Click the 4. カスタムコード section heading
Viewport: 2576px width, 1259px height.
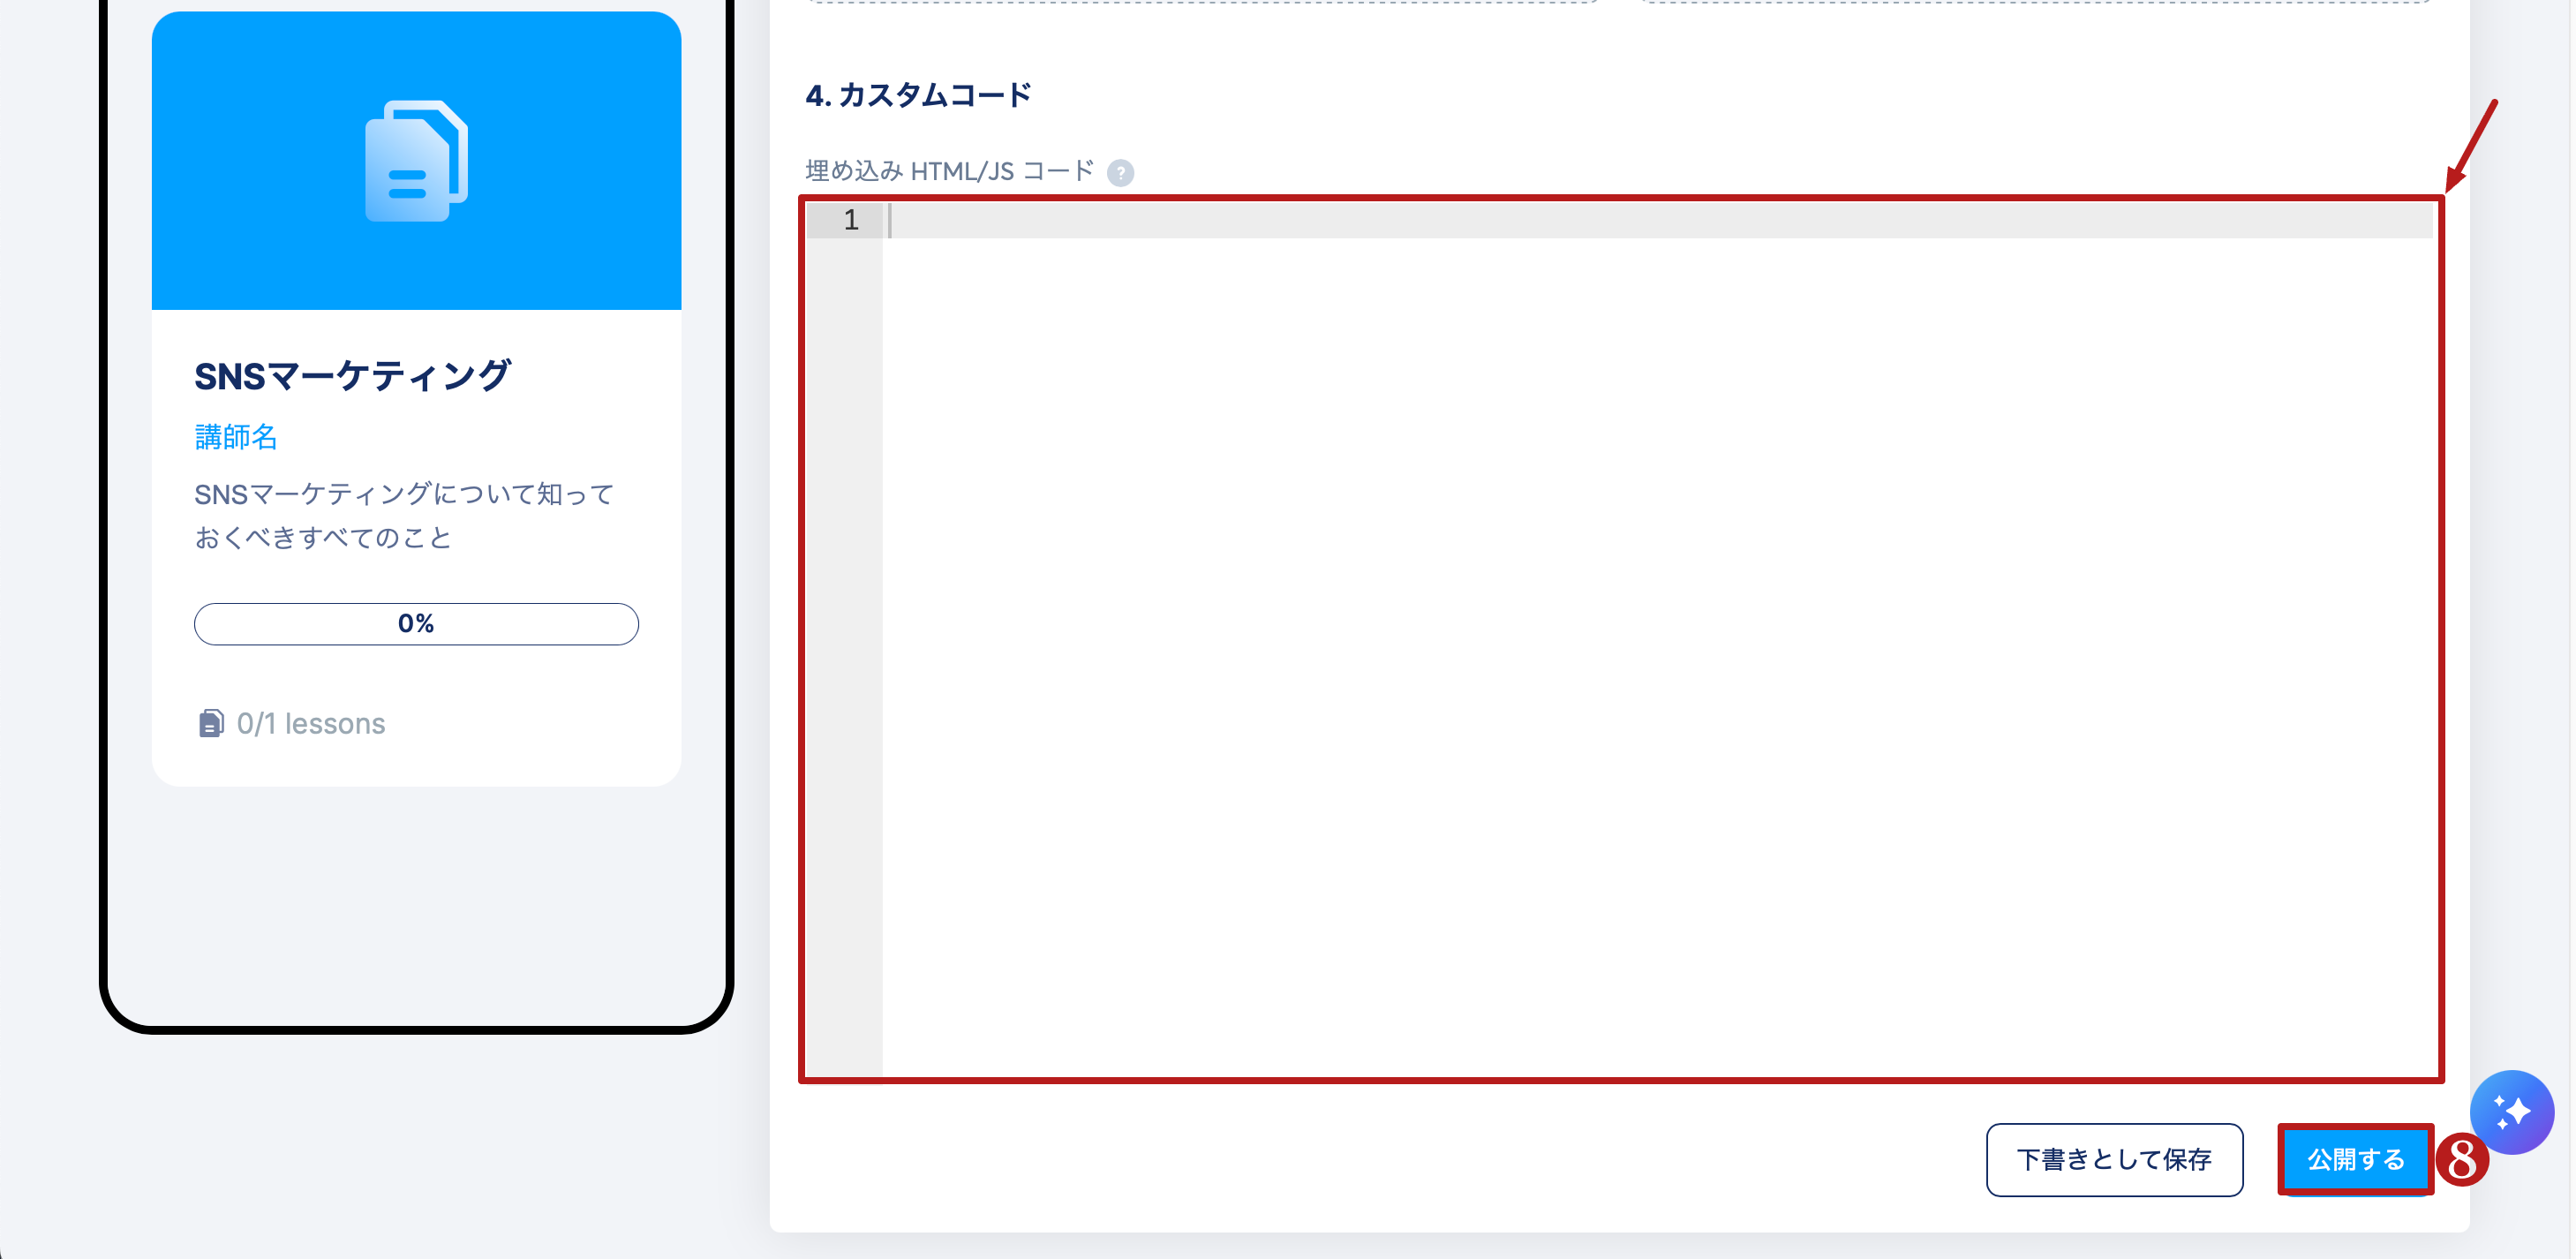918,95
